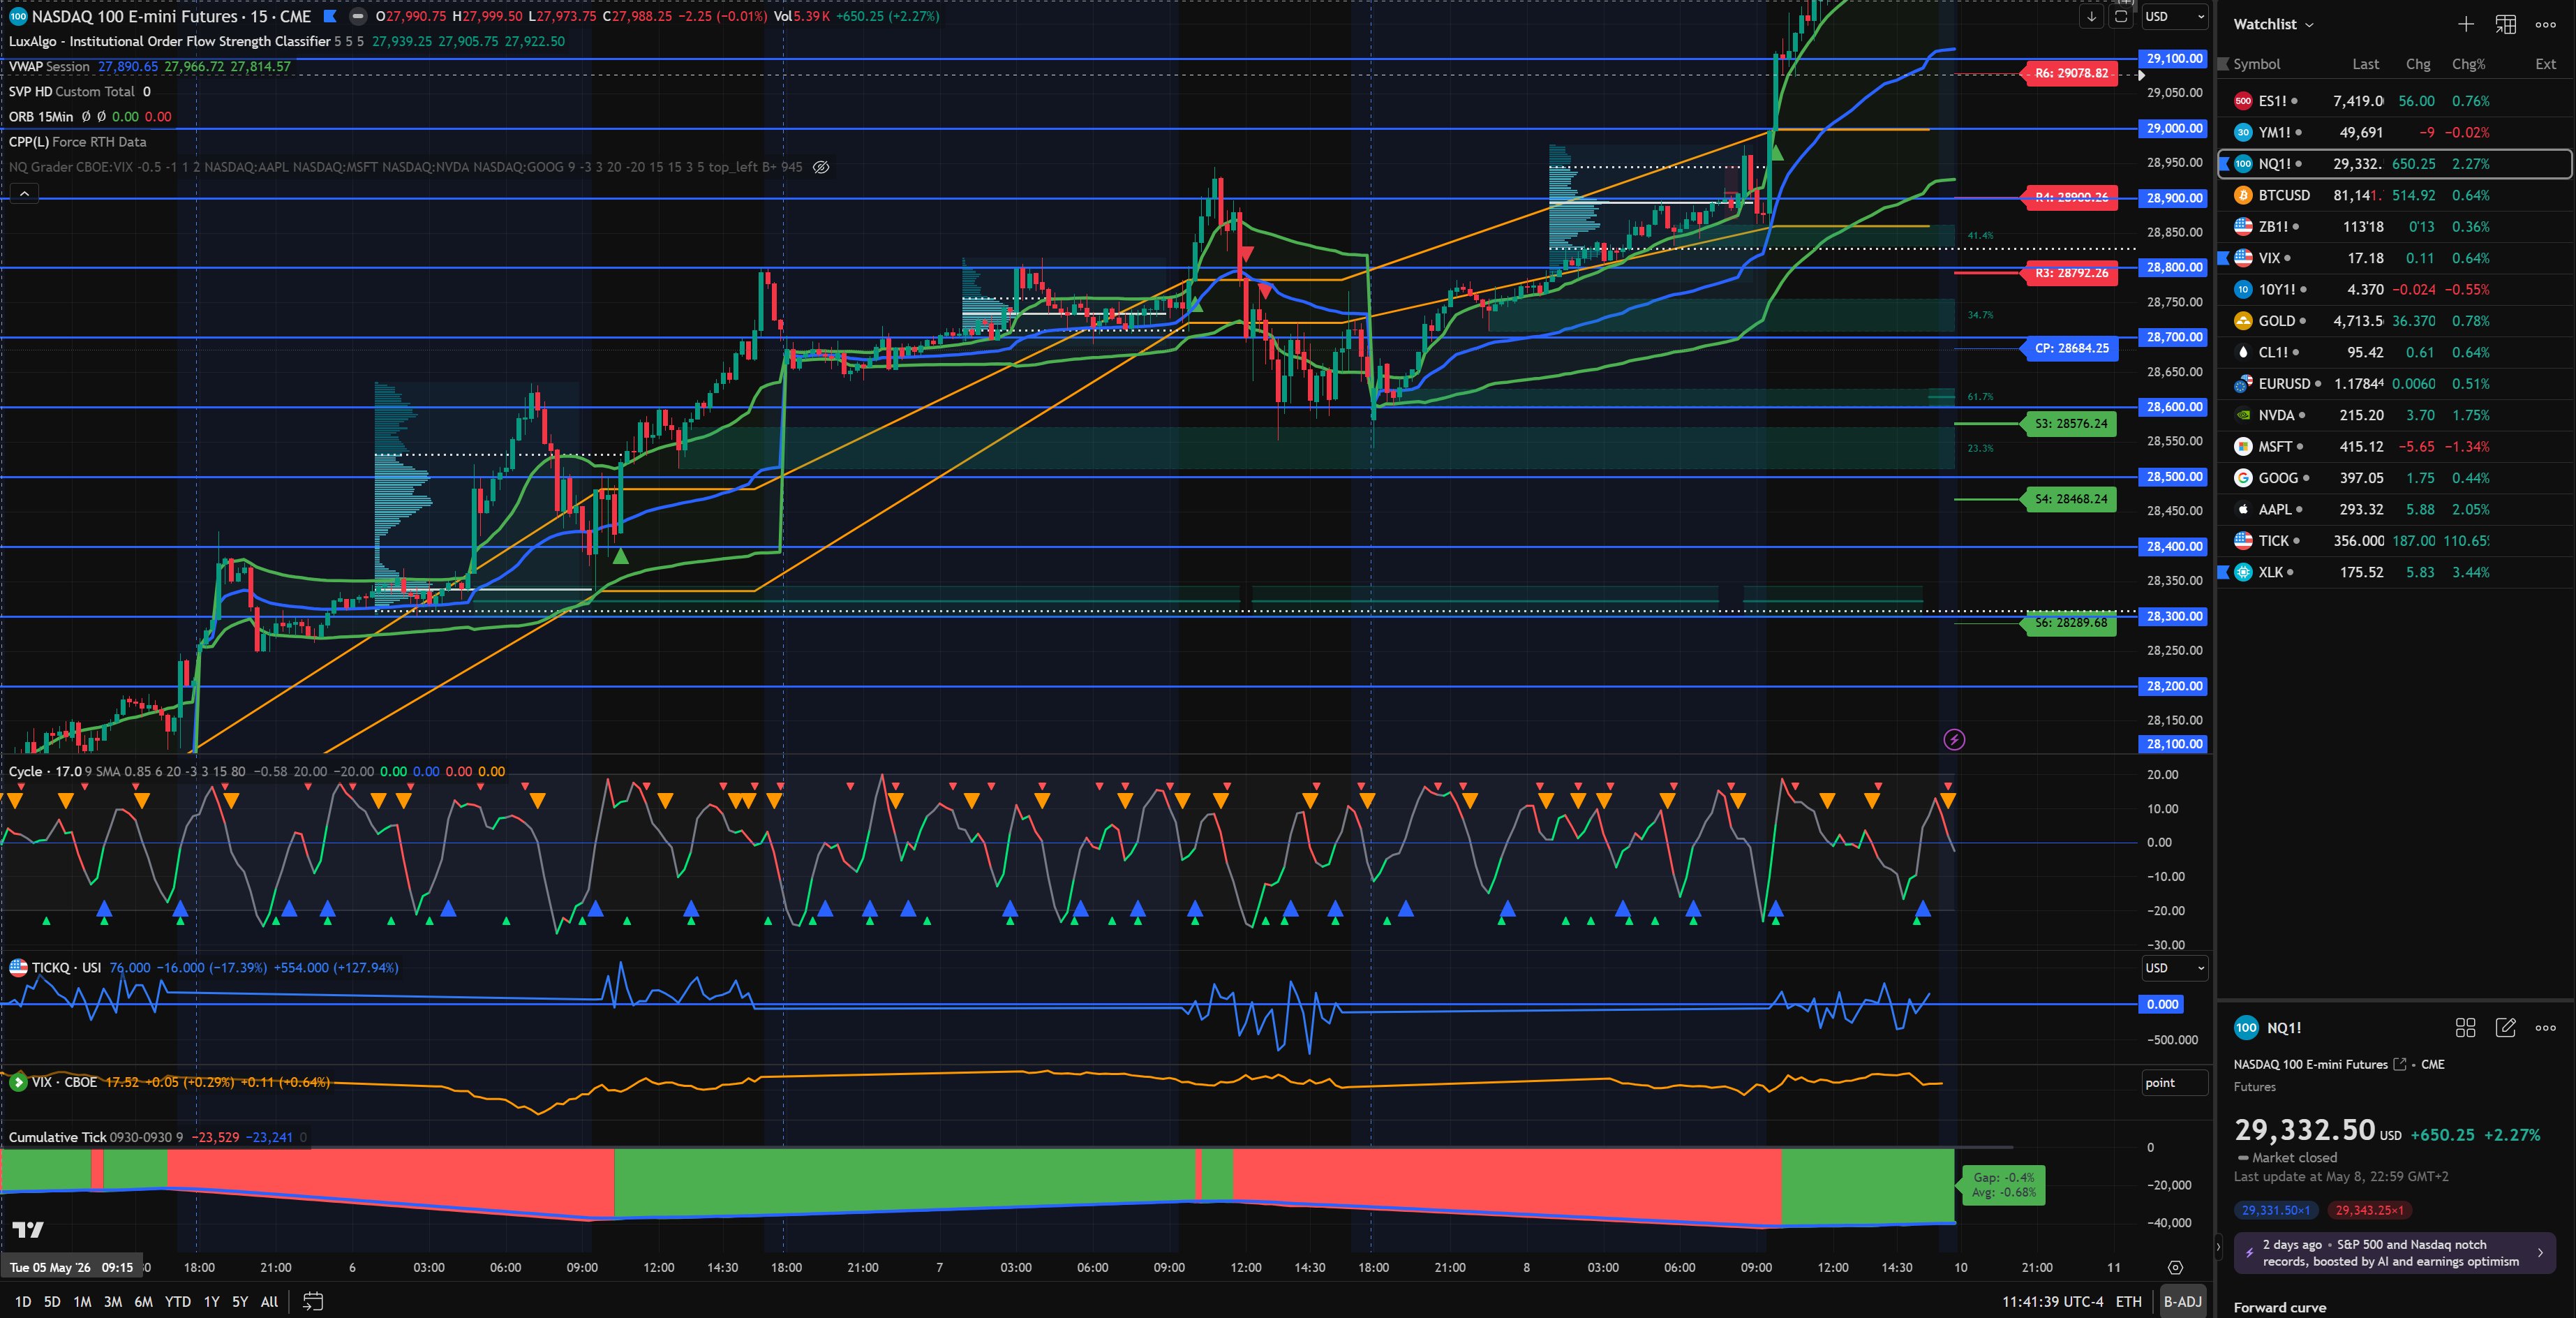Select the MSFT row in the watchlist
The image size is (2576, 1318).
[2394, 446]
